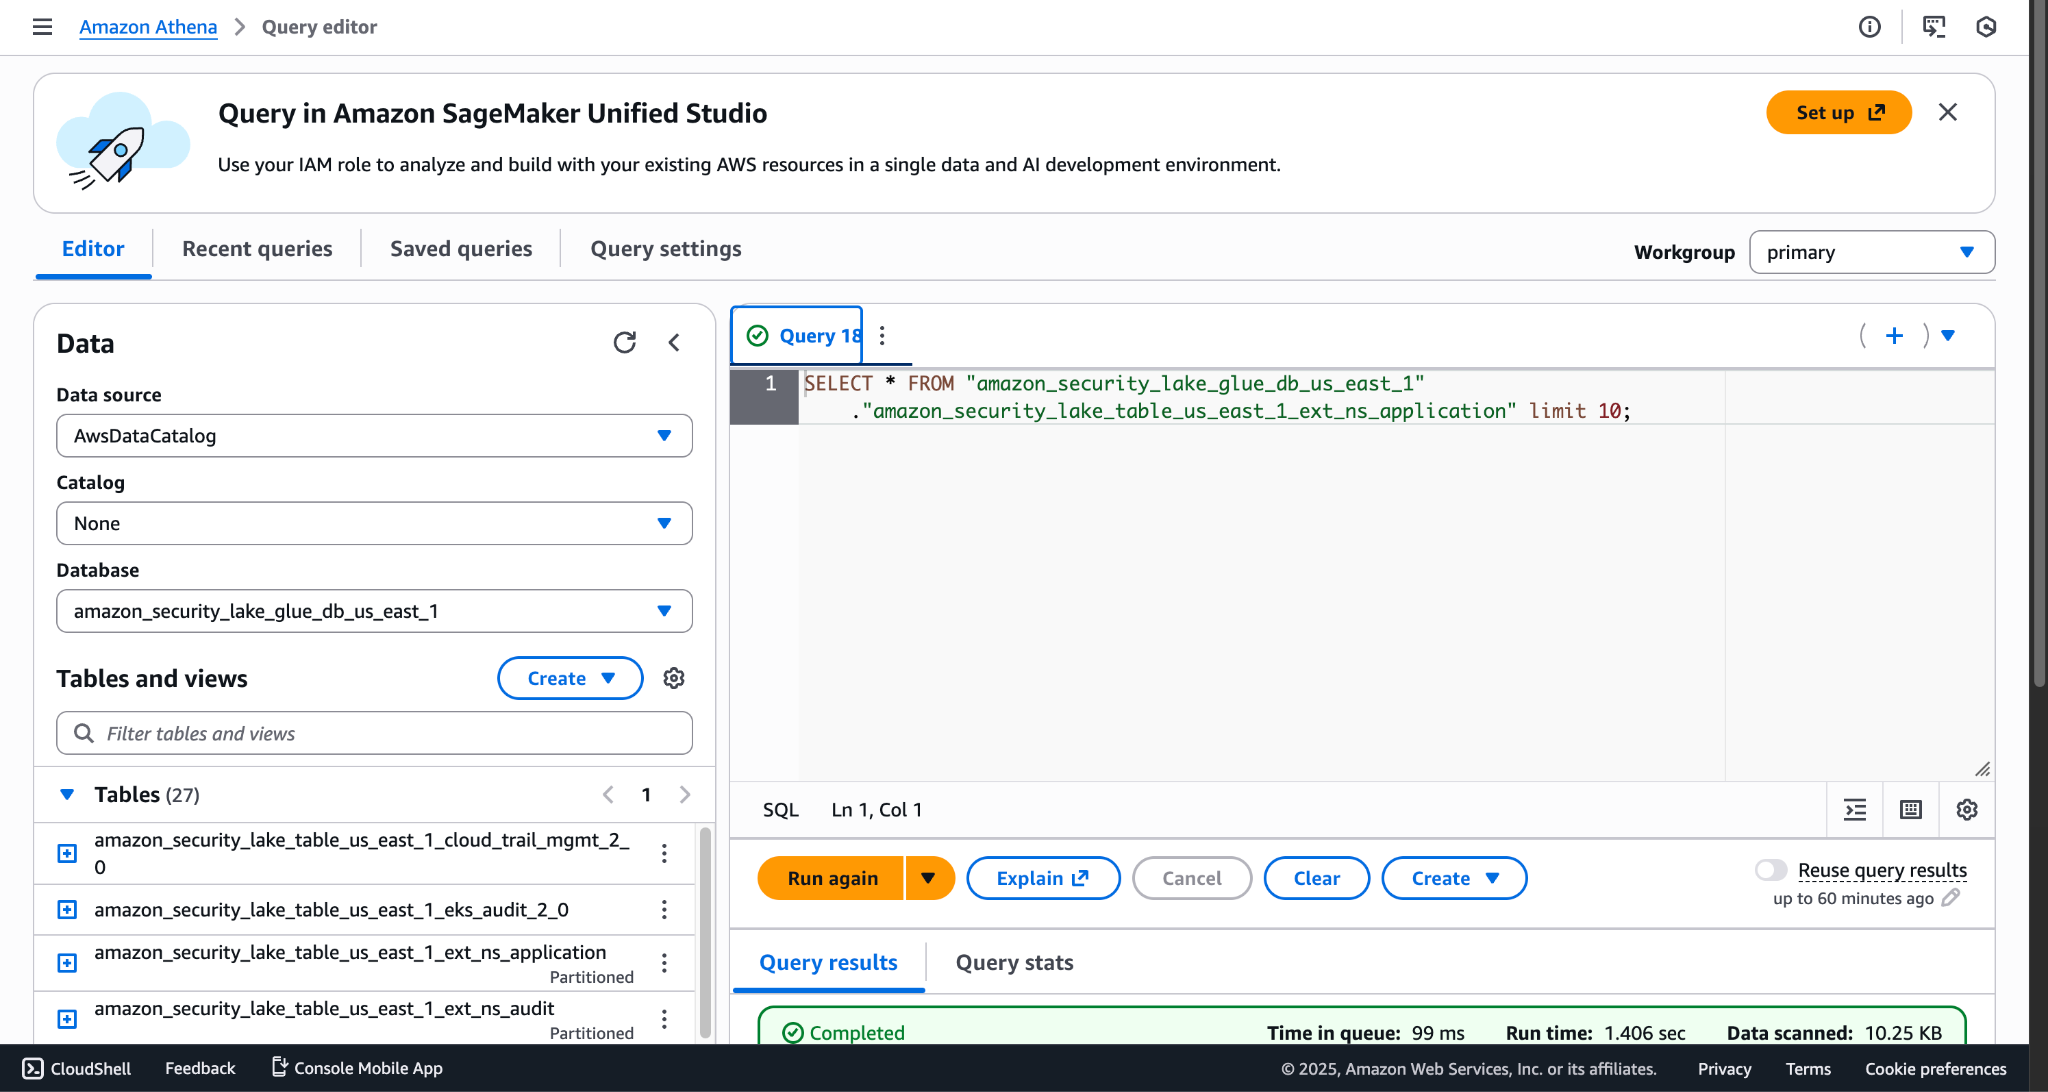The width and height of the screenshot is (2048, 1092).
Task: Open Cookie preferences in footer
Action: pos(1935,1069)
